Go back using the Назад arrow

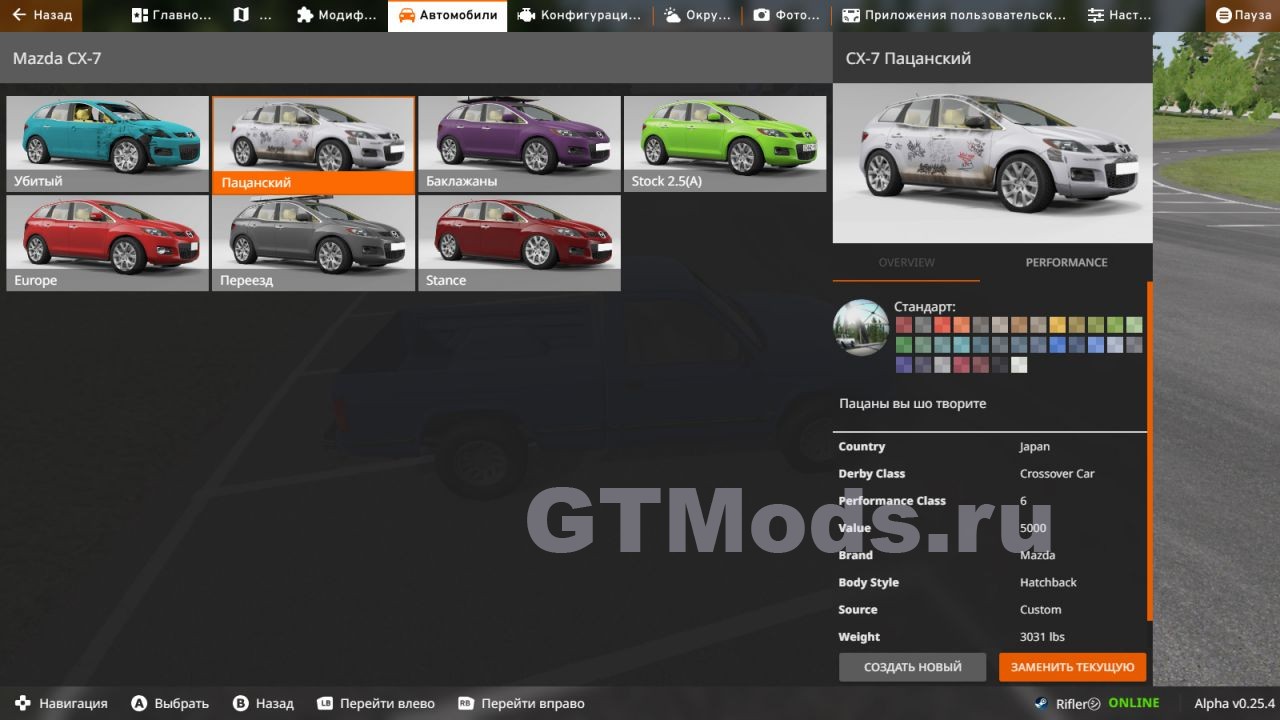(42, 15)
